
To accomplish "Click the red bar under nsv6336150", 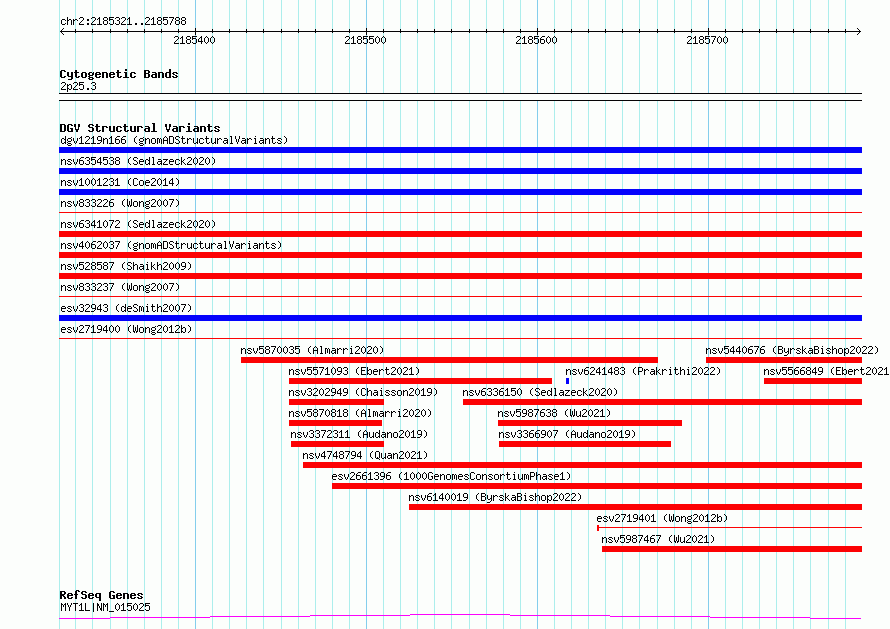I will [x=662, y=402].
